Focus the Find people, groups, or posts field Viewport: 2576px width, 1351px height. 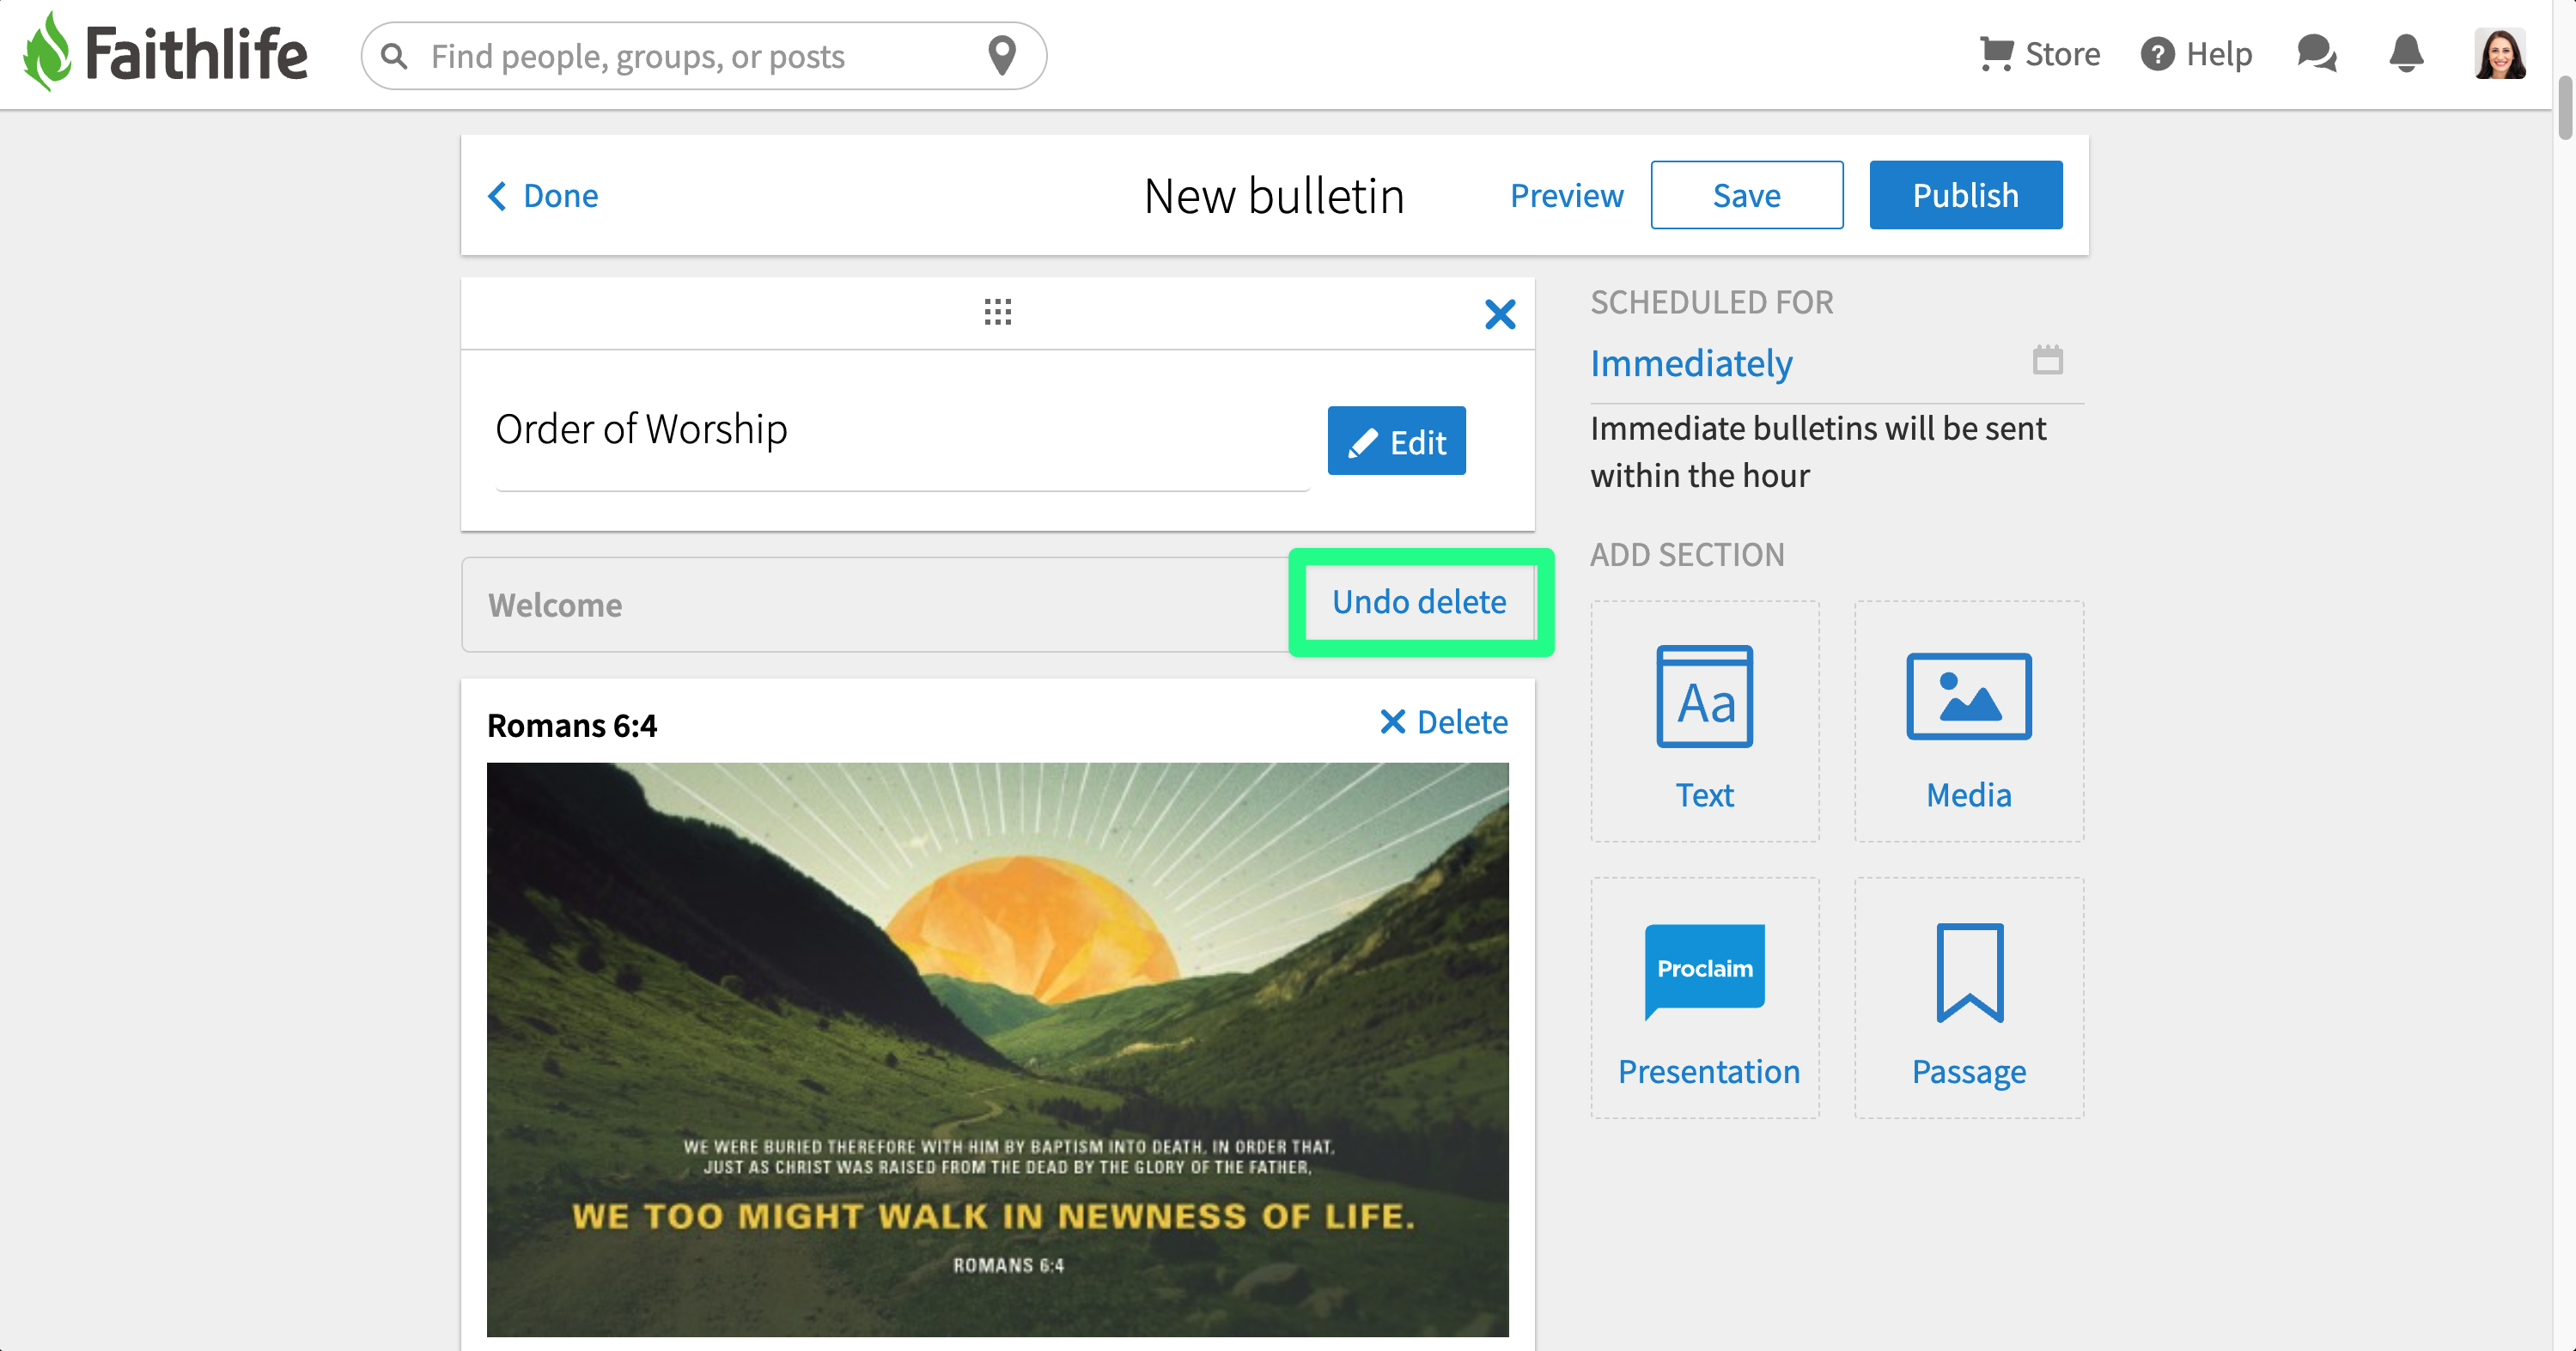pos(703,56)
